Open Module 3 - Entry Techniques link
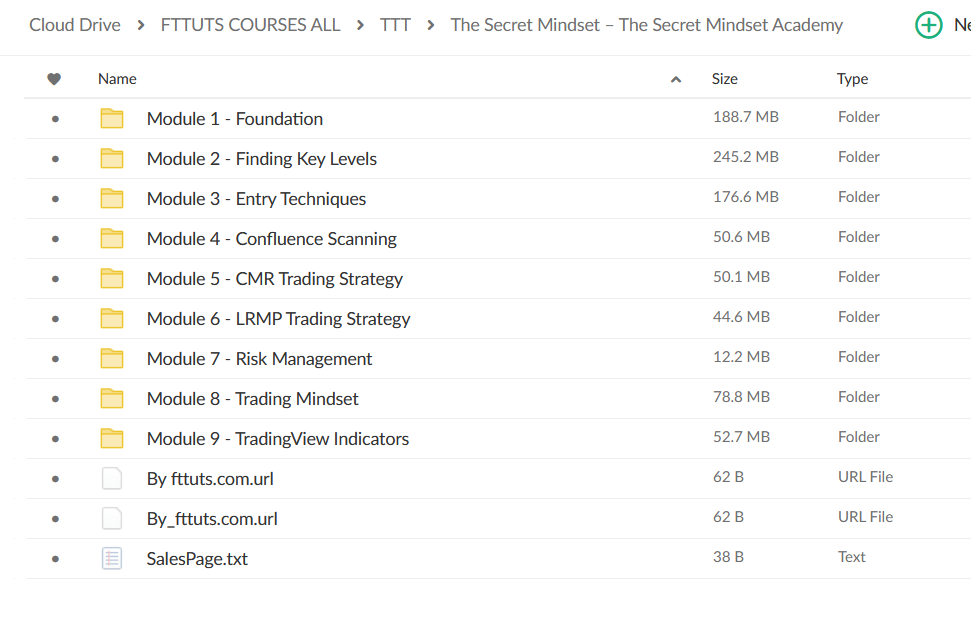This screenshot has width=971, height=624. 257,198
